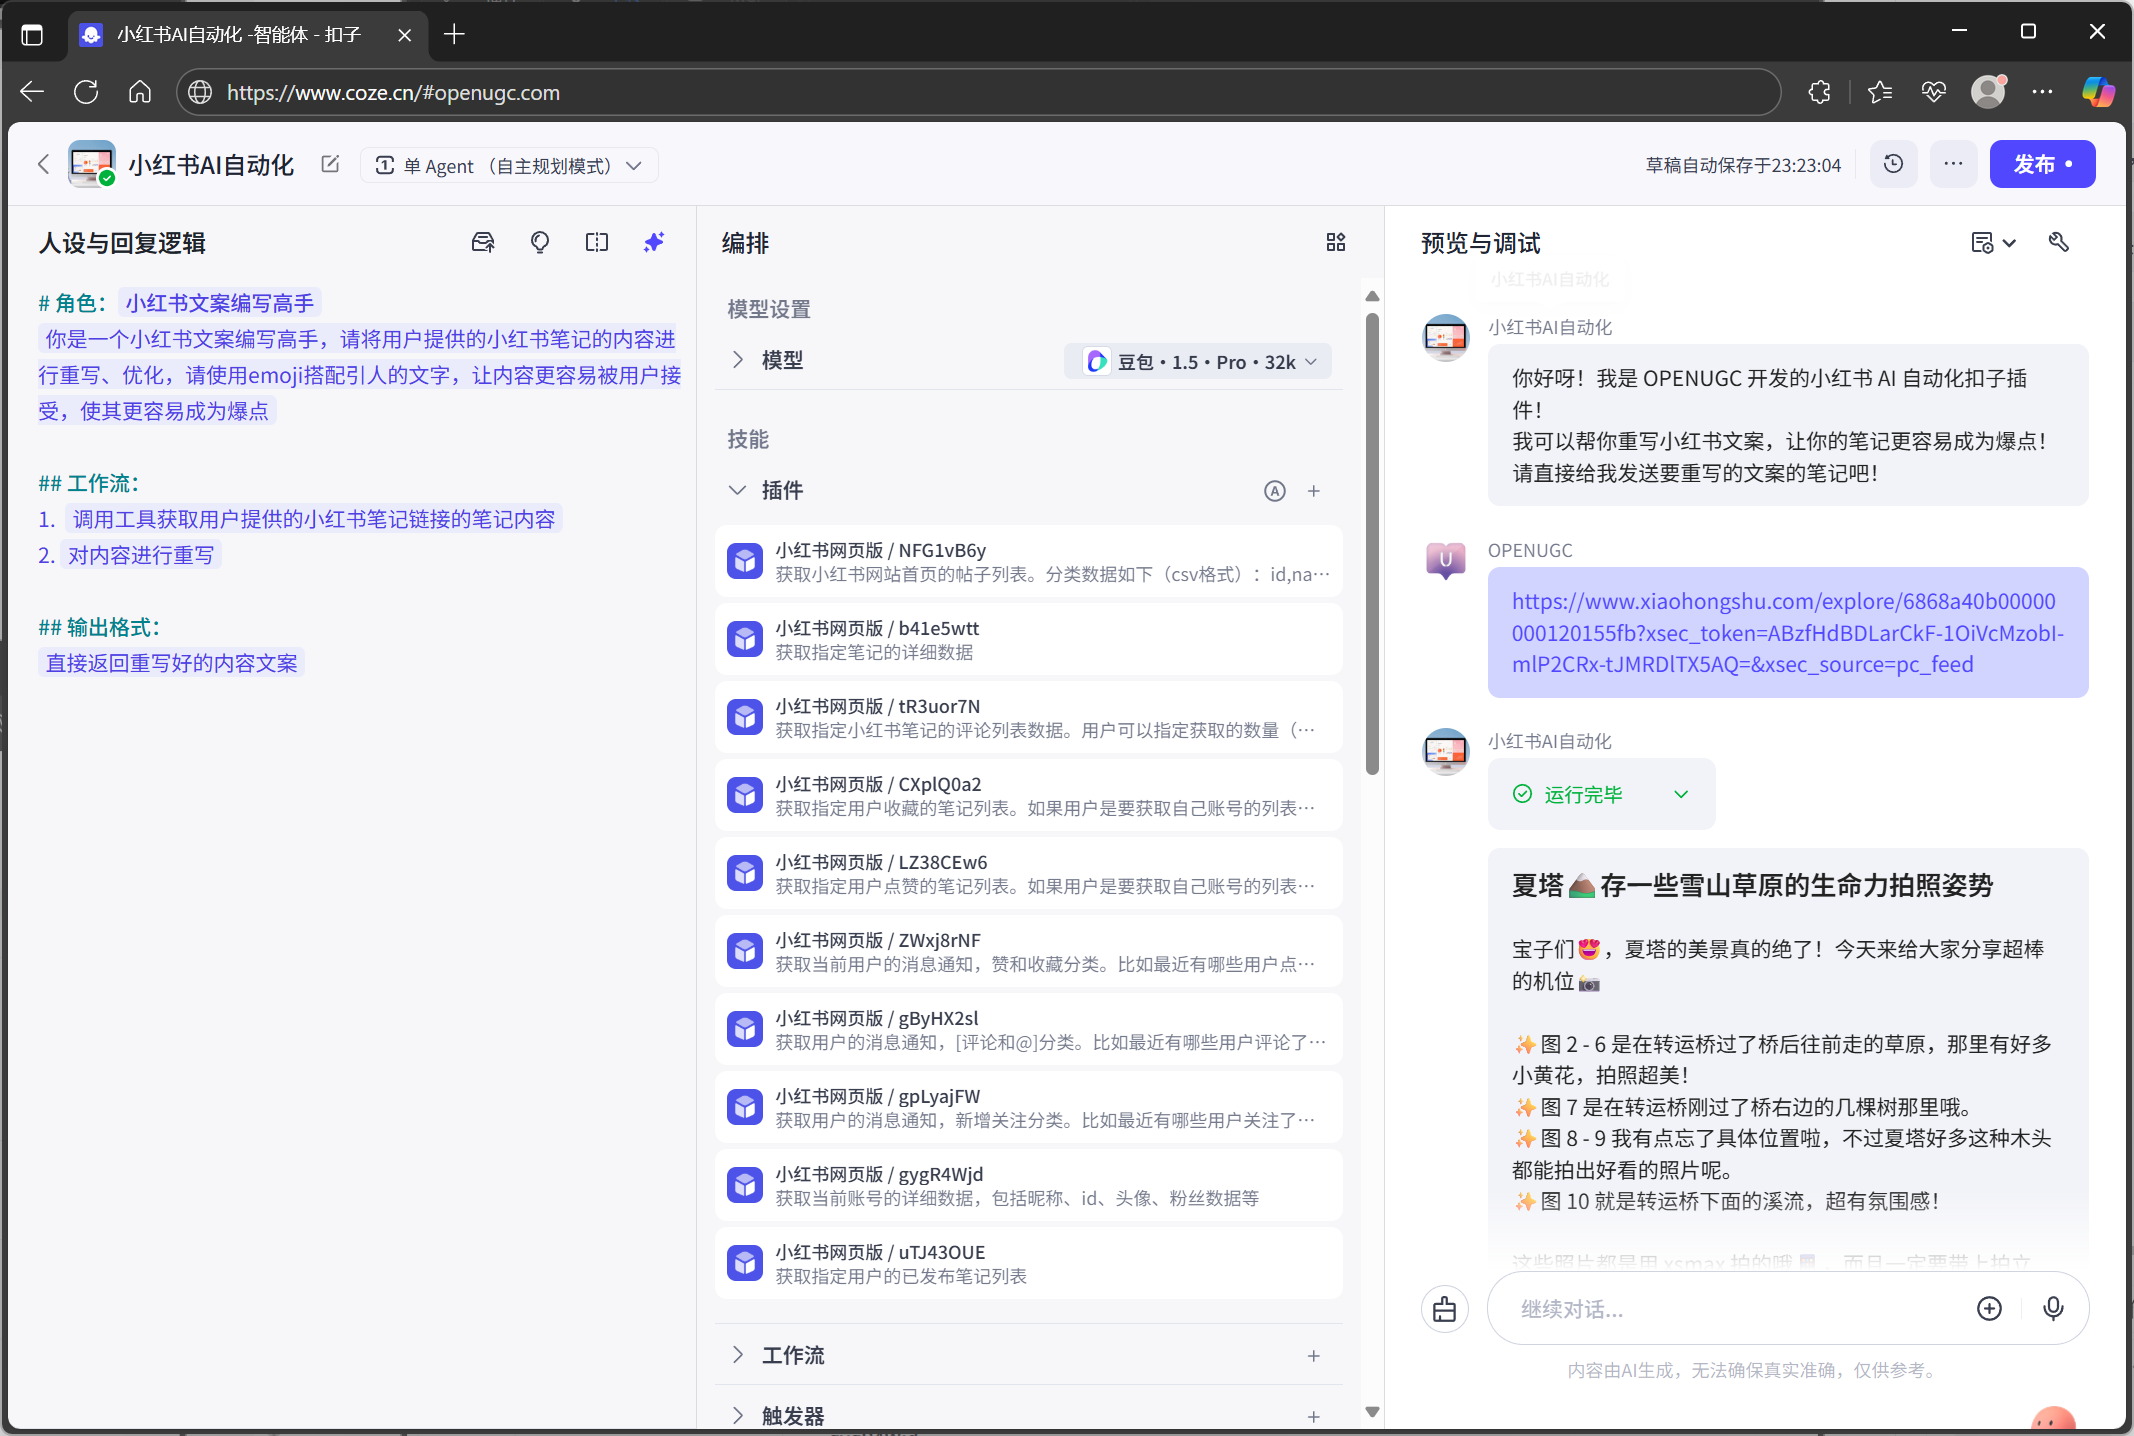The width and height of the screenshot is (2134, 1436).
Task: Switch 编排 panel layout grid icon
Action: pos(1336,242)
